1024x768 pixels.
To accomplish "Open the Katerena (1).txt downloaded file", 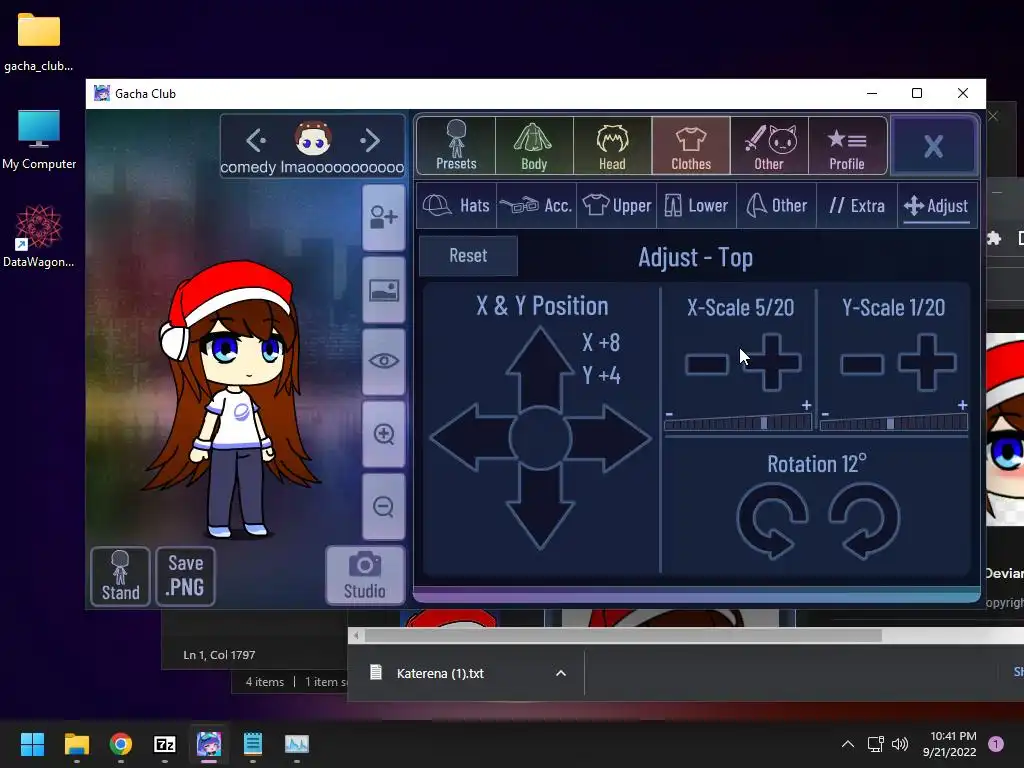I will (440, 673).
